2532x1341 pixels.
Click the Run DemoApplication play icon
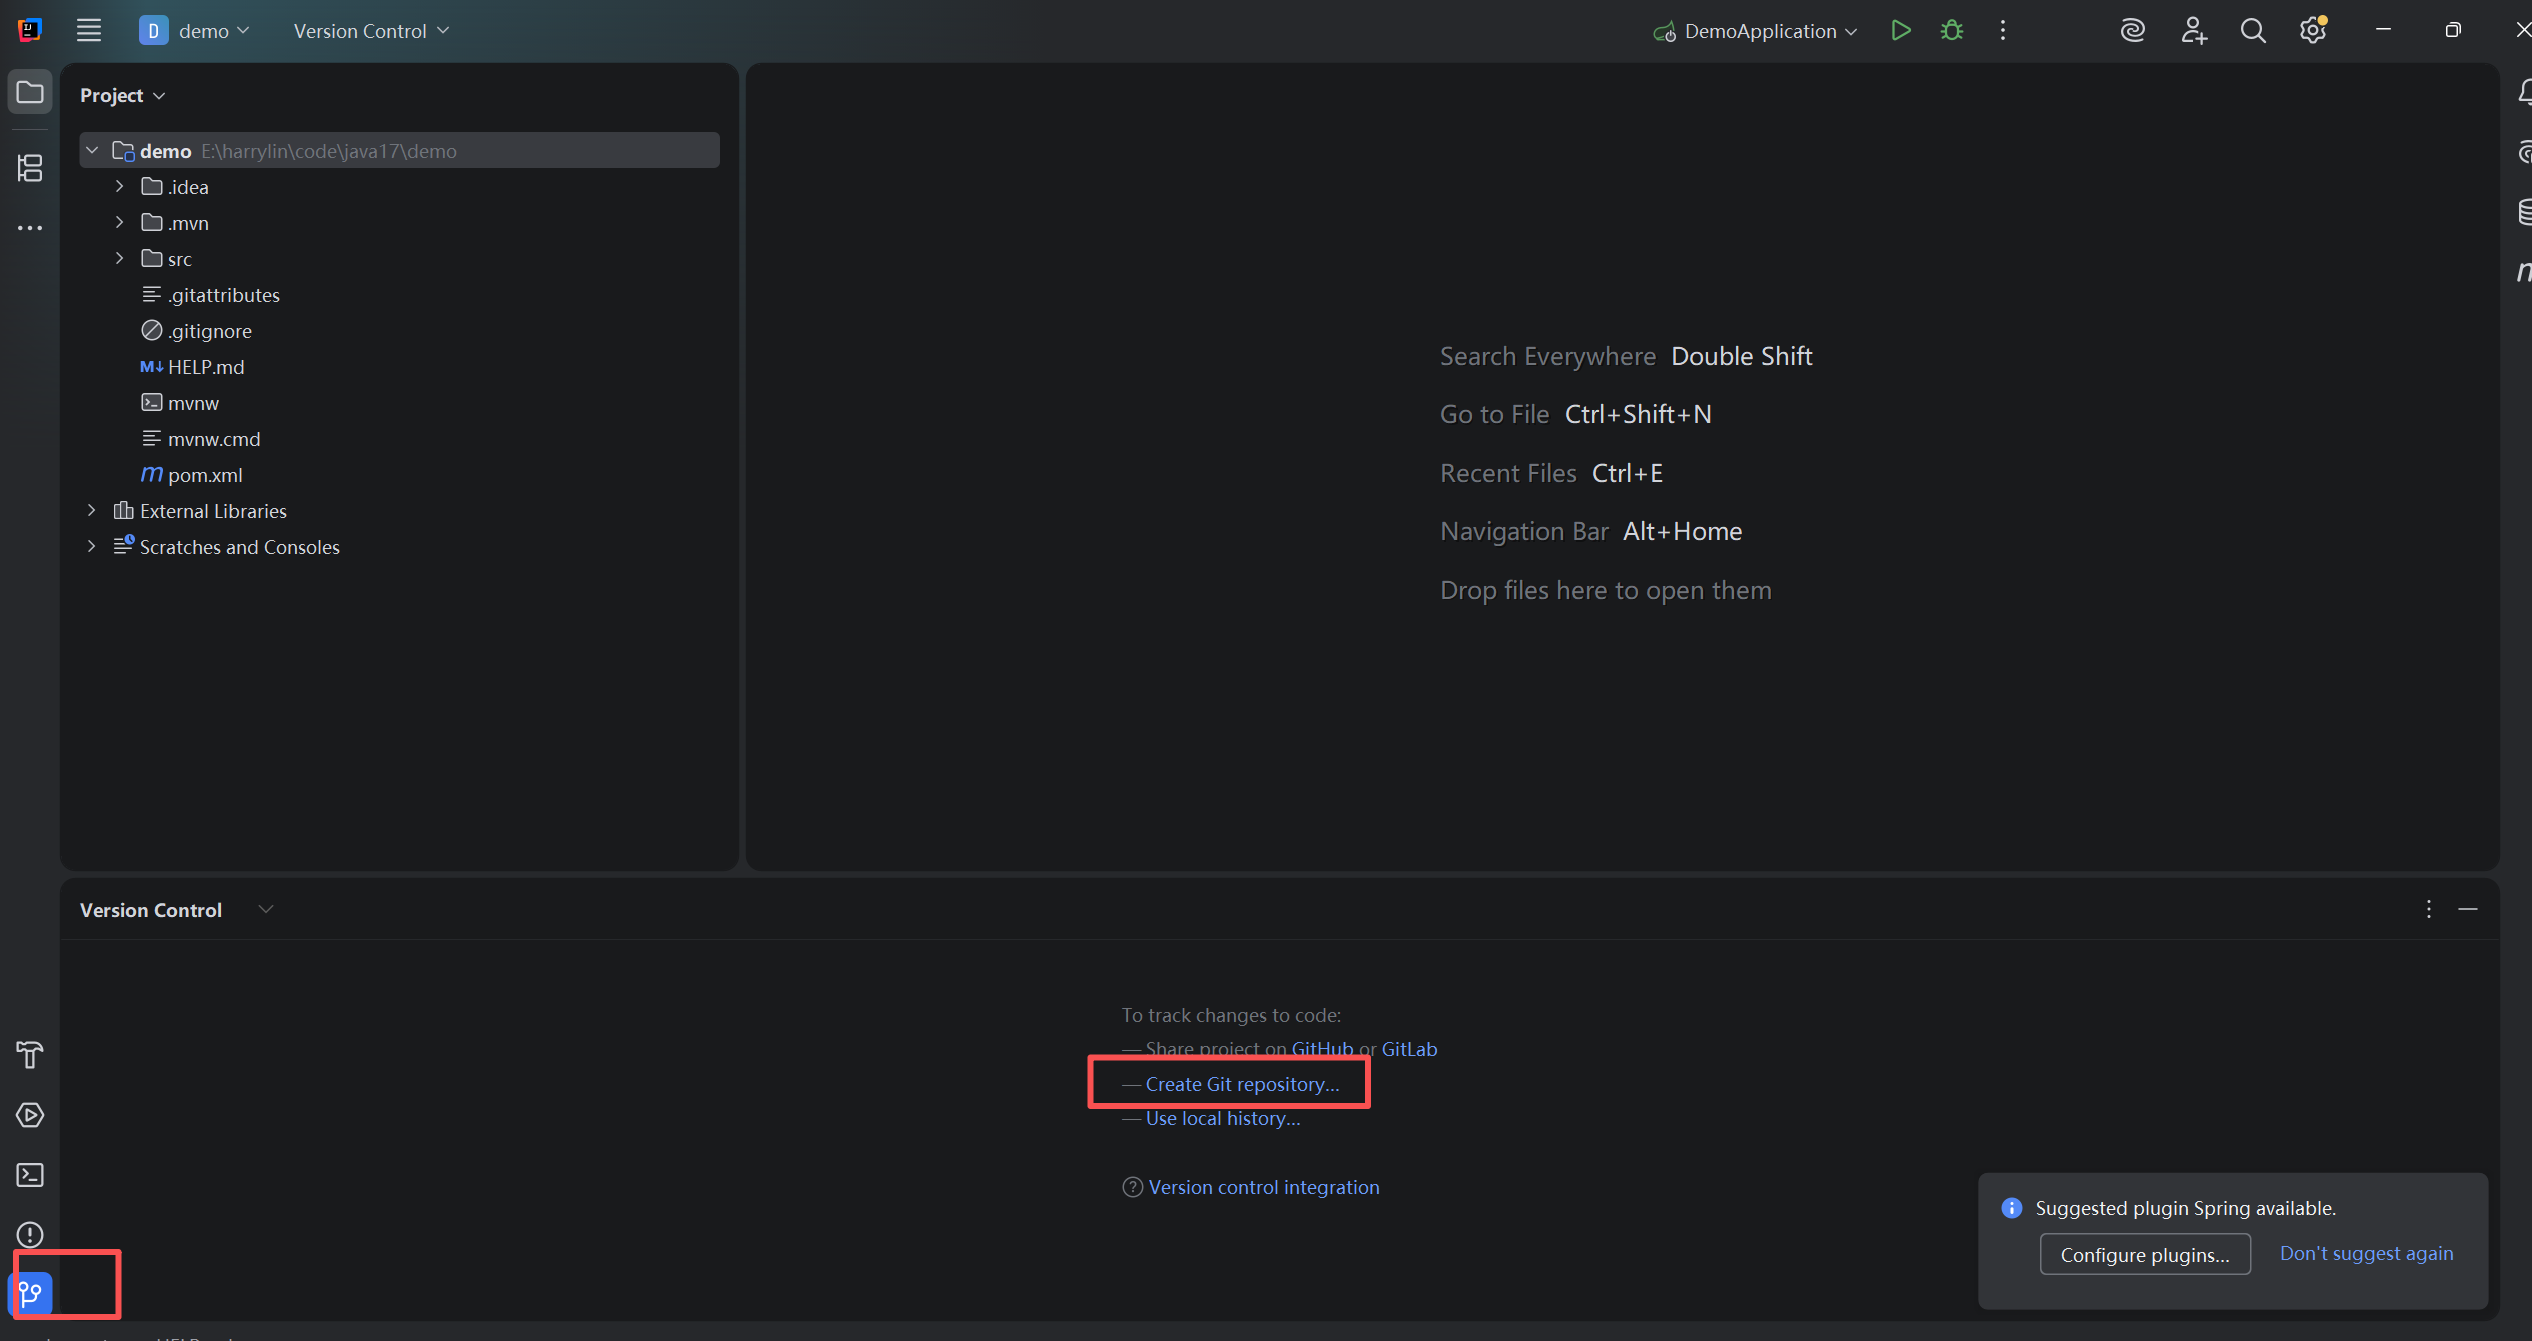(x=1900, y=31)
